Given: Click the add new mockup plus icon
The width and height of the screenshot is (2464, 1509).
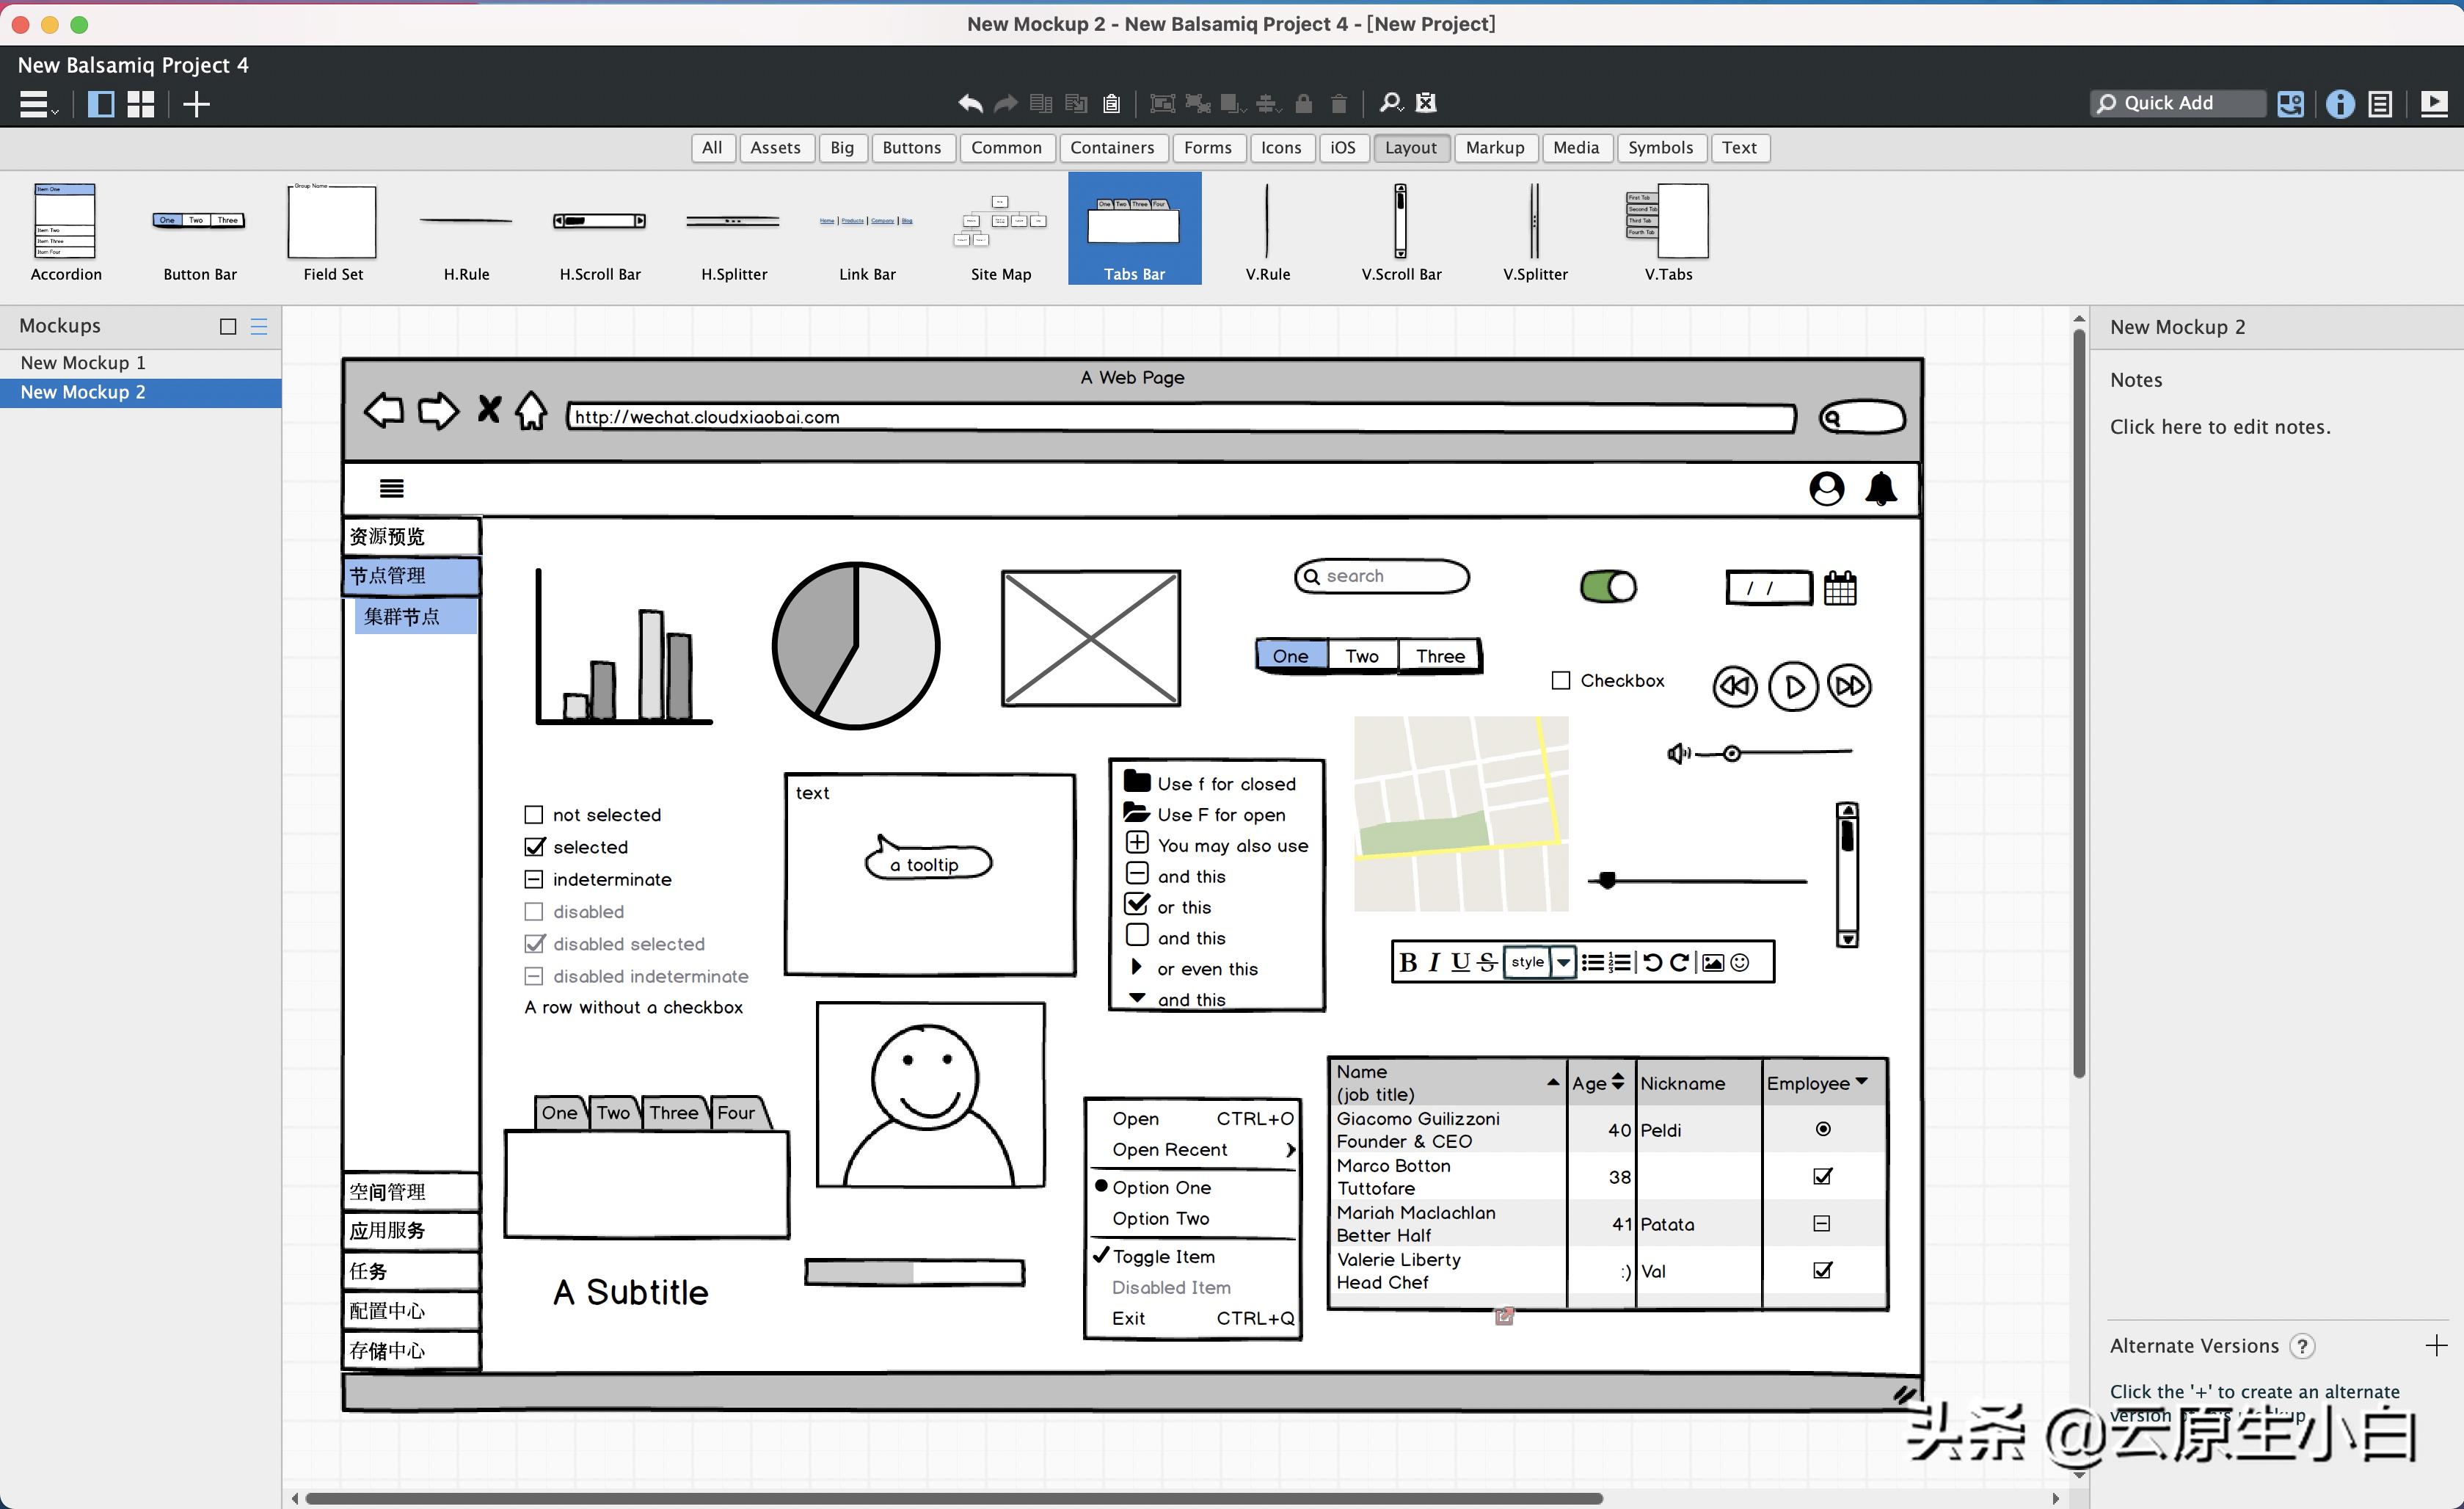Looking at the screenshot, I should pyautogui.click(x=197, y=104).
